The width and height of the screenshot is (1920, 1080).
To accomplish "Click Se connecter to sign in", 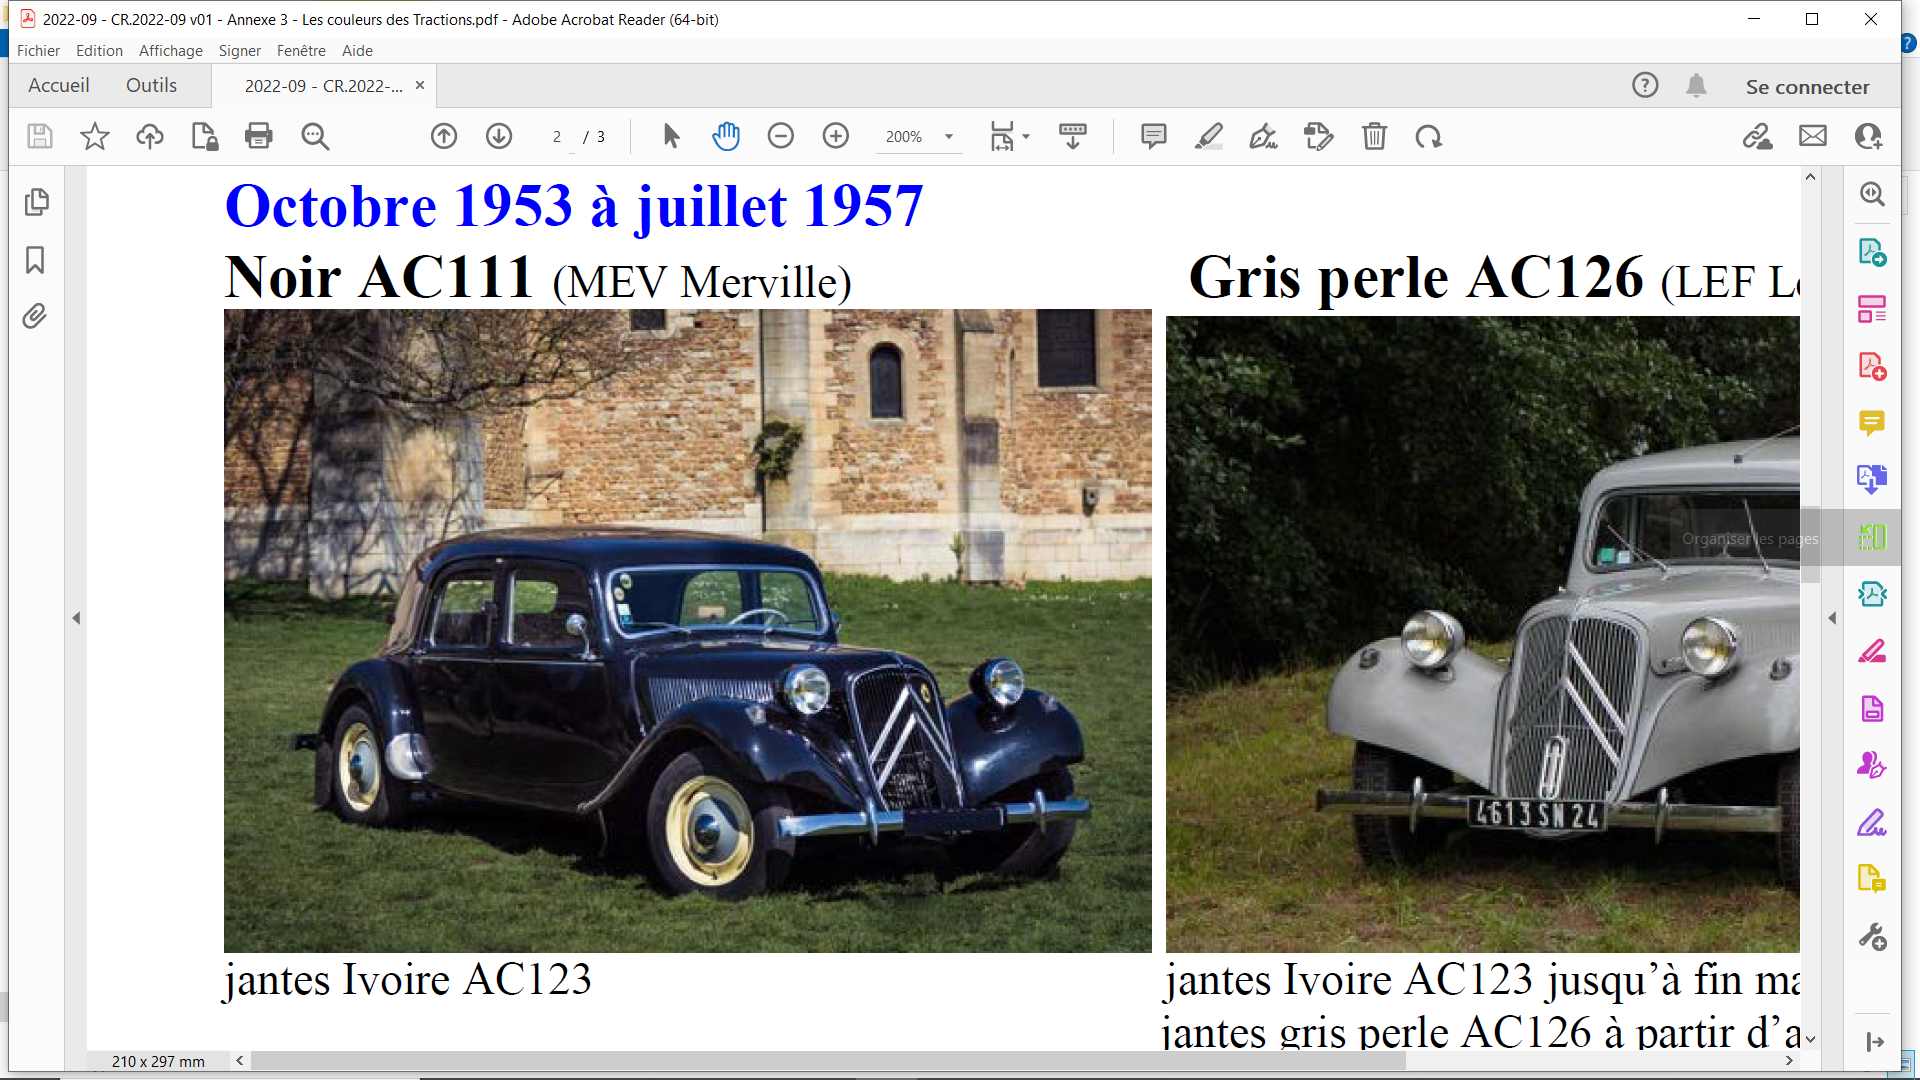I will (x=1807, y=87).
